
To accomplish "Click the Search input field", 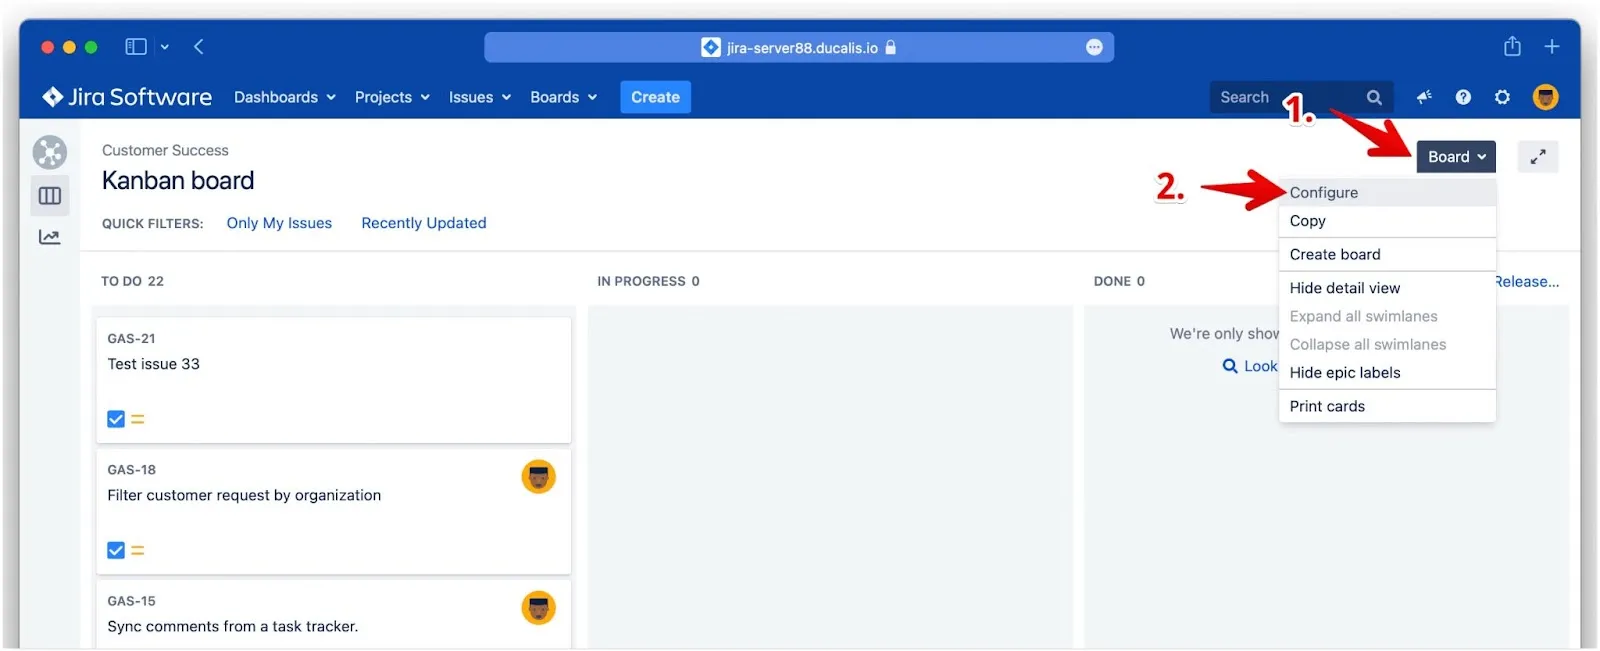I will coord(1285,97).
